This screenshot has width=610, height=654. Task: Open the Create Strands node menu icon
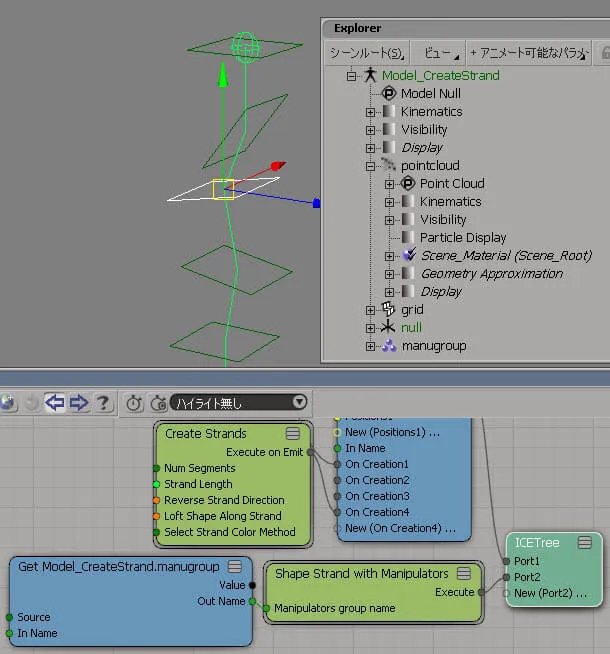pyautogui.click(x=293, y=433)
